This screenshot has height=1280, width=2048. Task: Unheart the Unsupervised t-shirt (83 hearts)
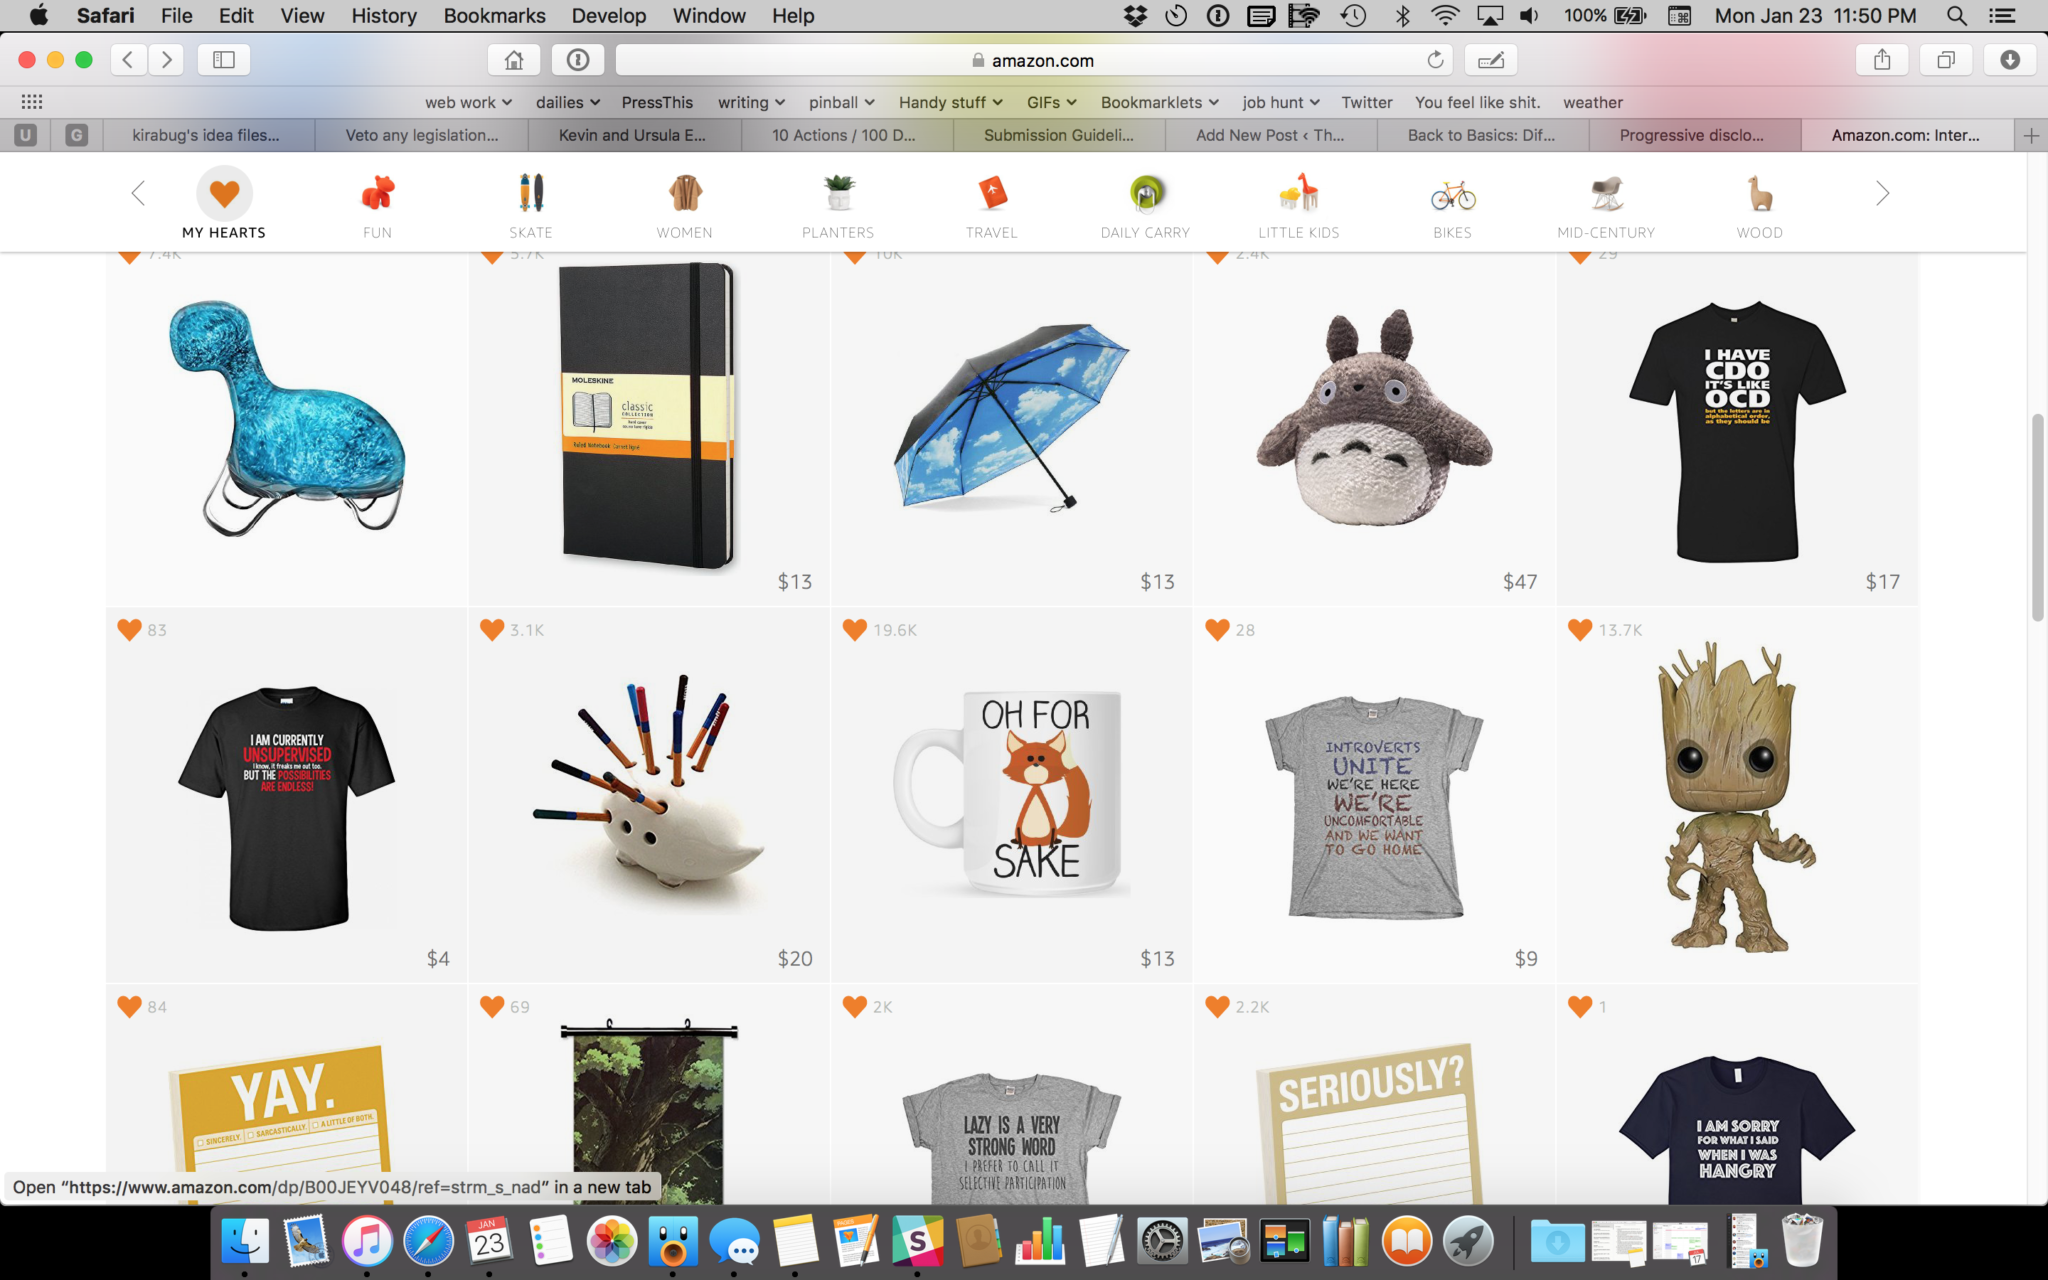pos(129,629)
